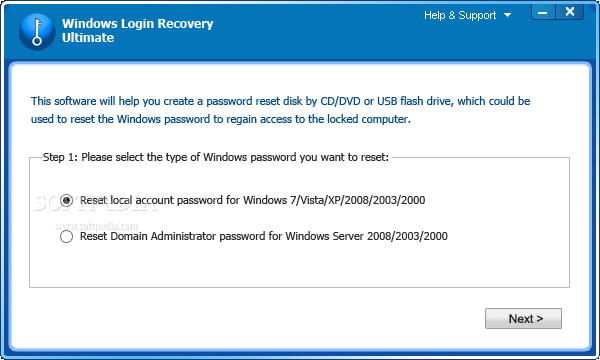Expand the Help & Support dropdown arrow

pos(507,15)
